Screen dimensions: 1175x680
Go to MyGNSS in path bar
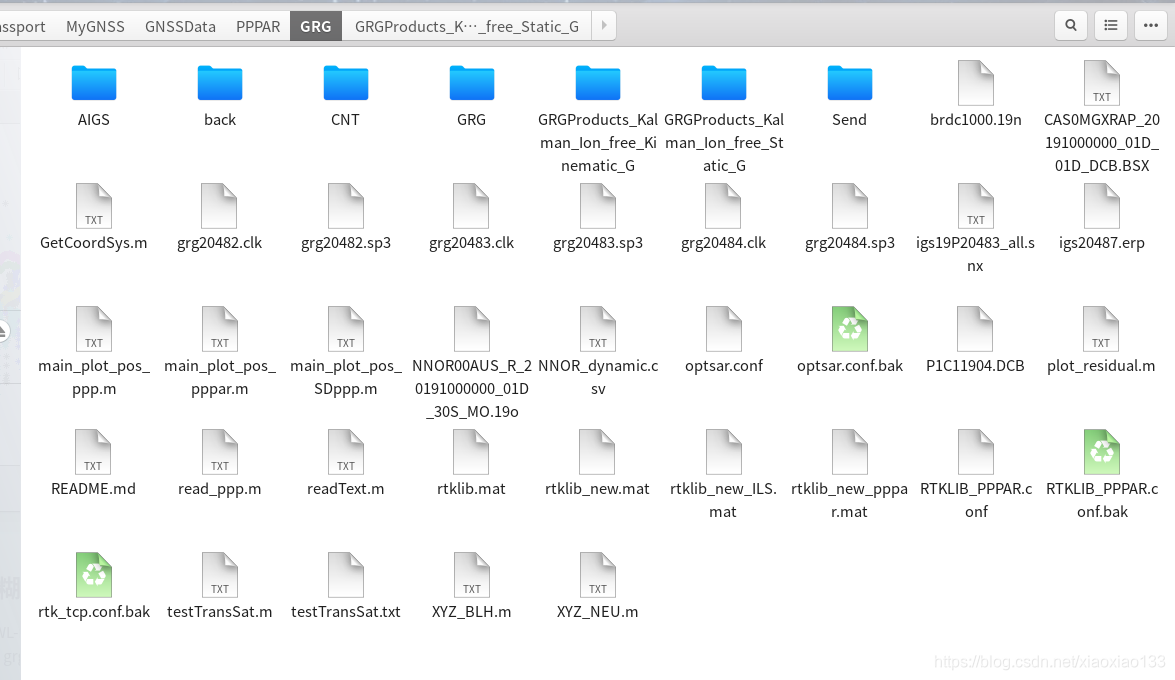click(95, 26)
